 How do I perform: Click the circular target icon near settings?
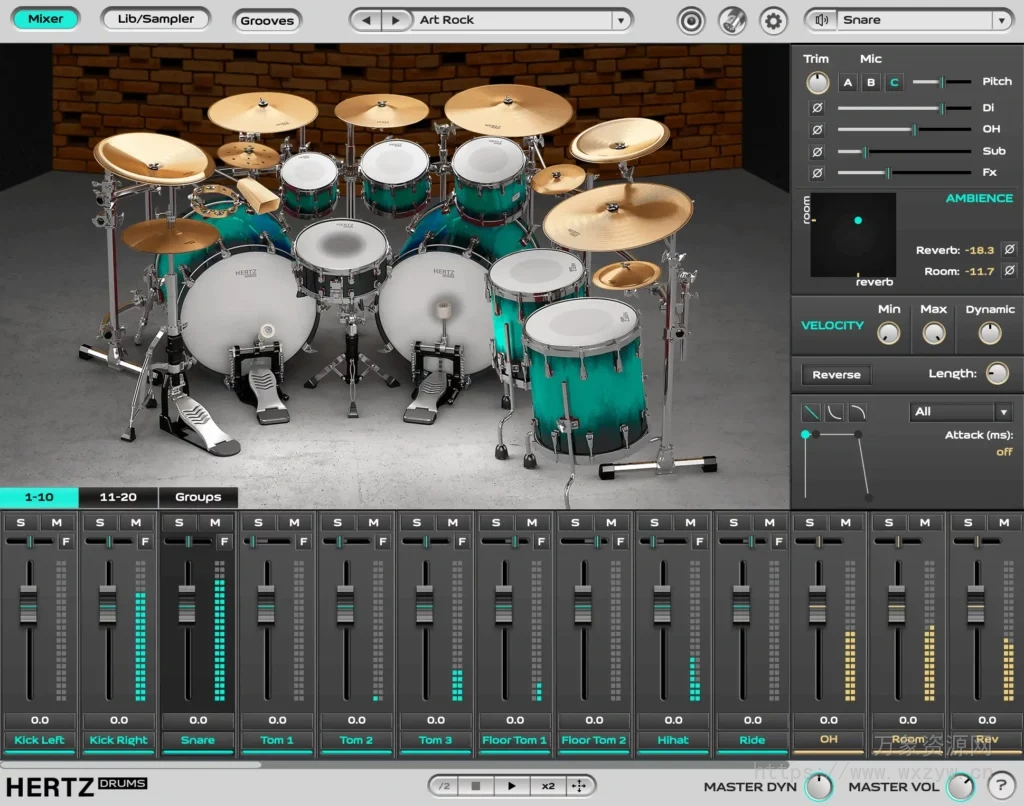(x=692, y=20)
